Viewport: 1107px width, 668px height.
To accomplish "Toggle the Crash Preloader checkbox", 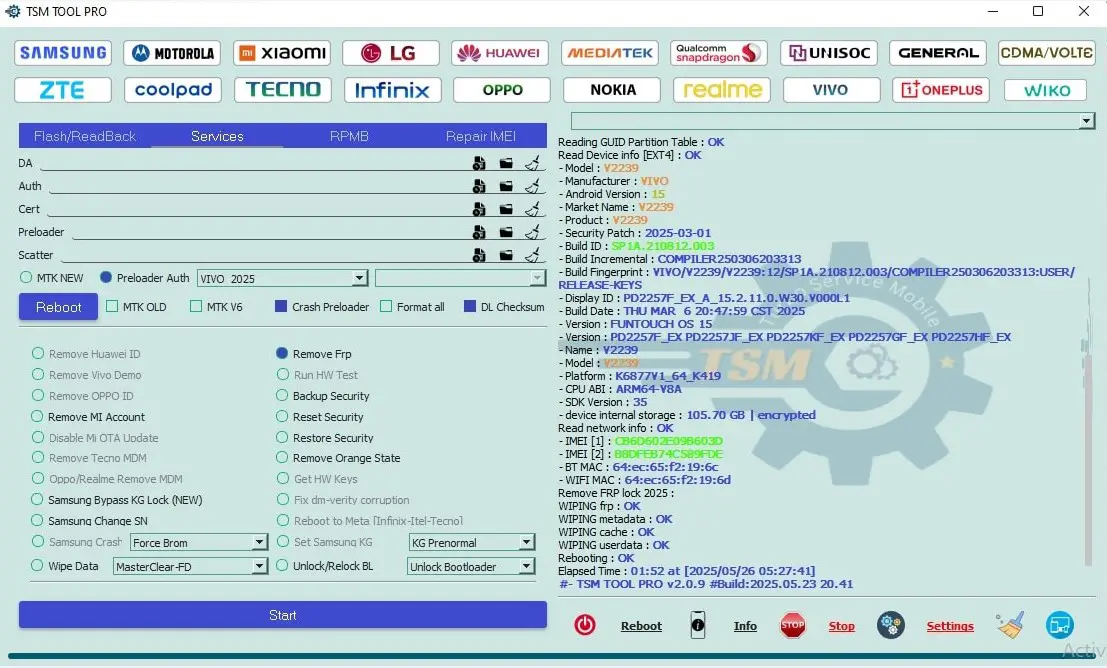I will [x=281, y=306].
